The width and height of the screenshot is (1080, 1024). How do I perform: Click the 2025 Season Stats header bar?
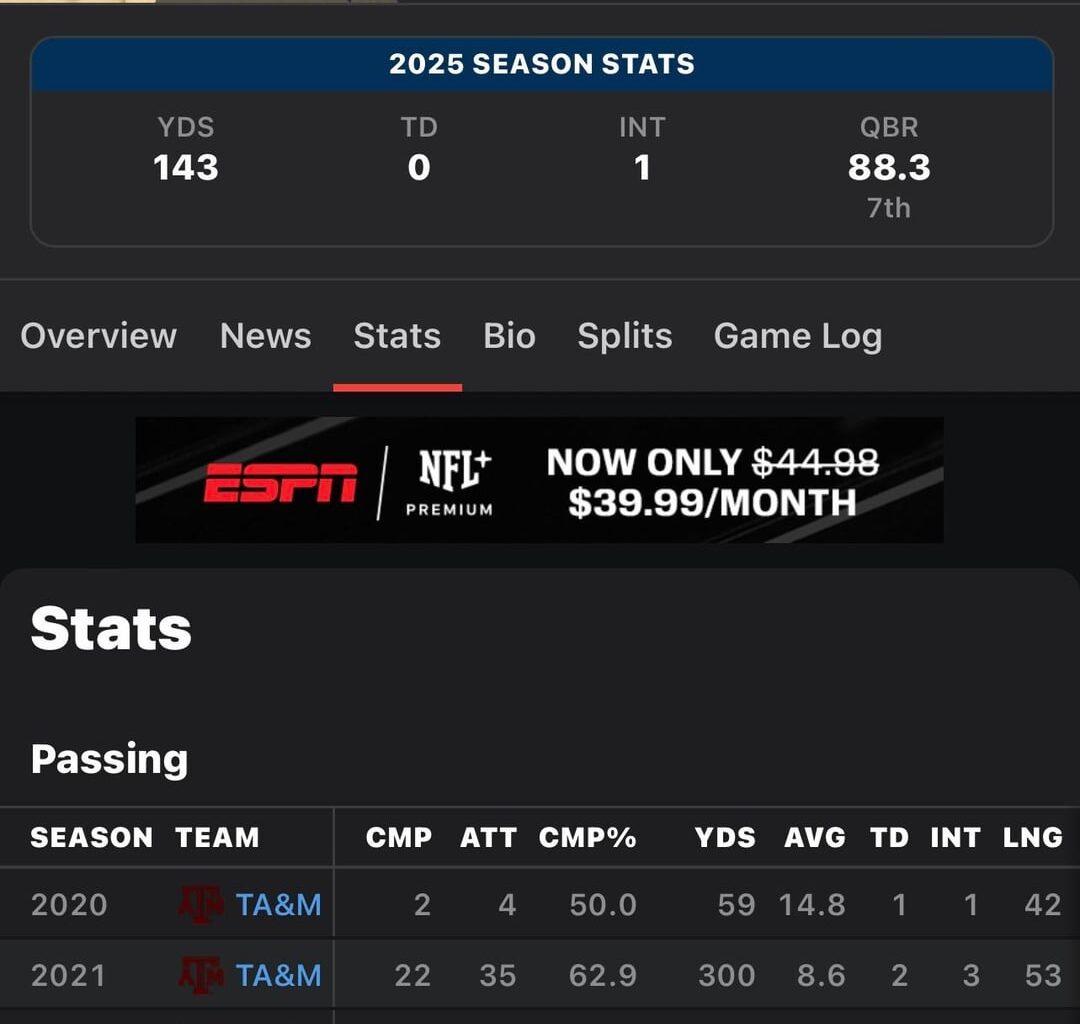[x=540, y=63]
